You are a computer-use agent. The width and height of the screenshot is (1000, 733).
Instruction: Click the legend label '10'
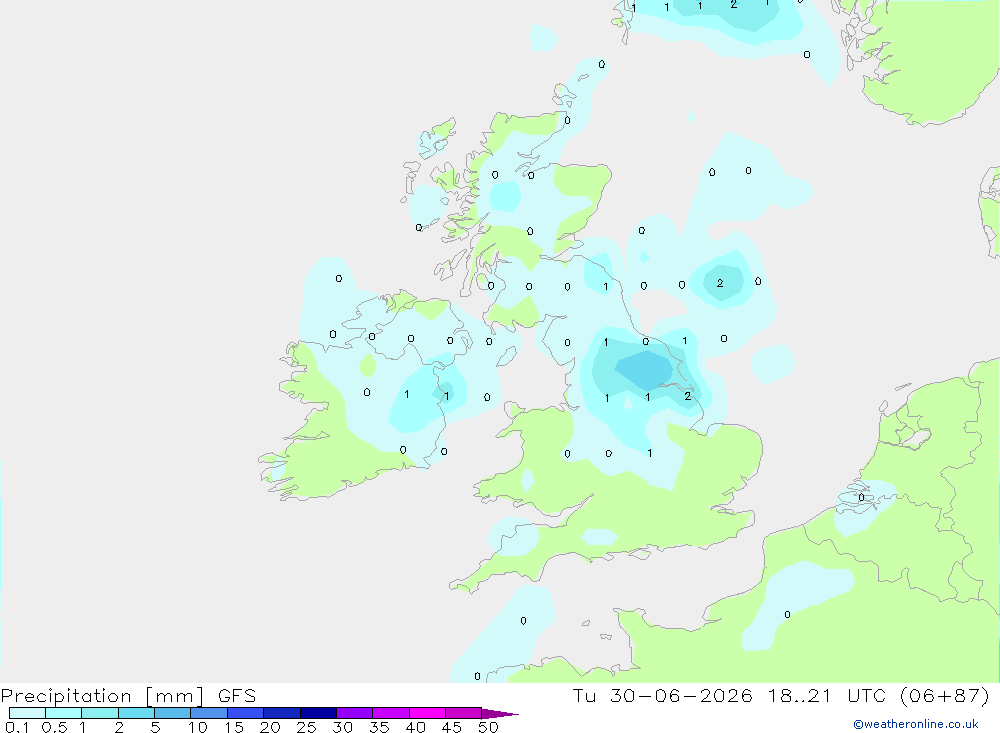point(198,727)
